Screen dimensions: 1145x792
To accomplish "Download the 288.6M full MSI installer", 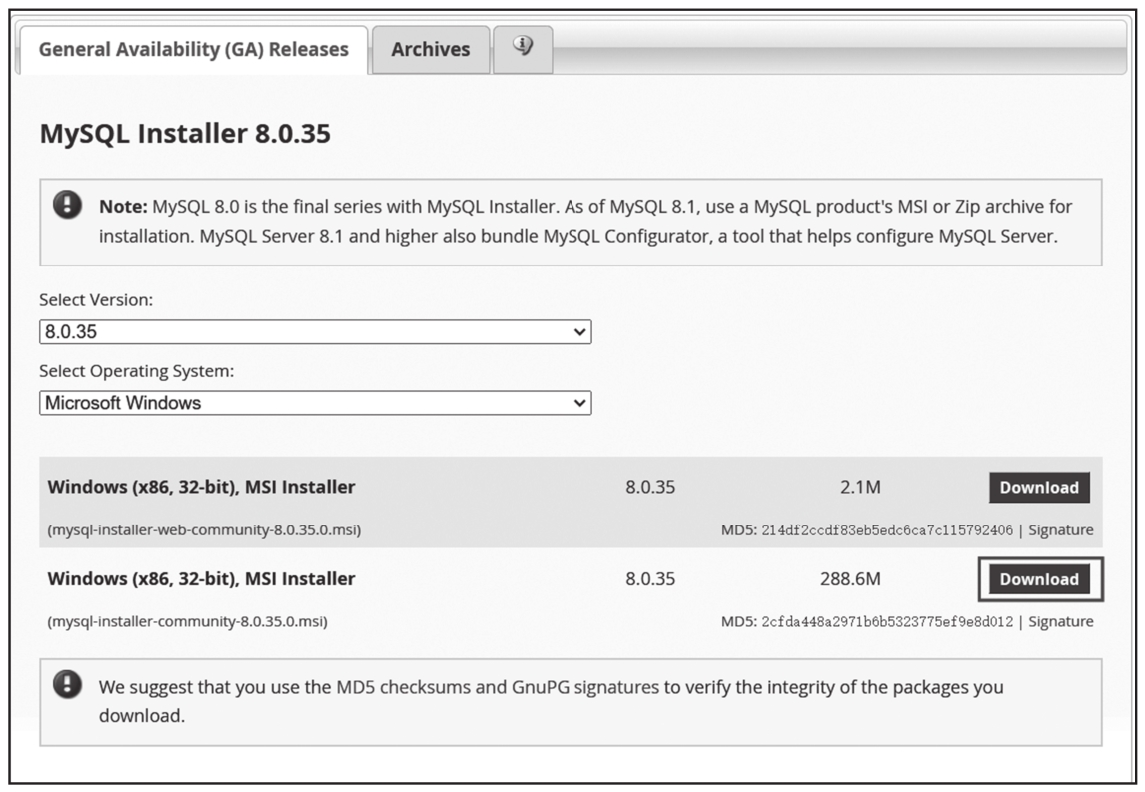I will (1039, 579).
